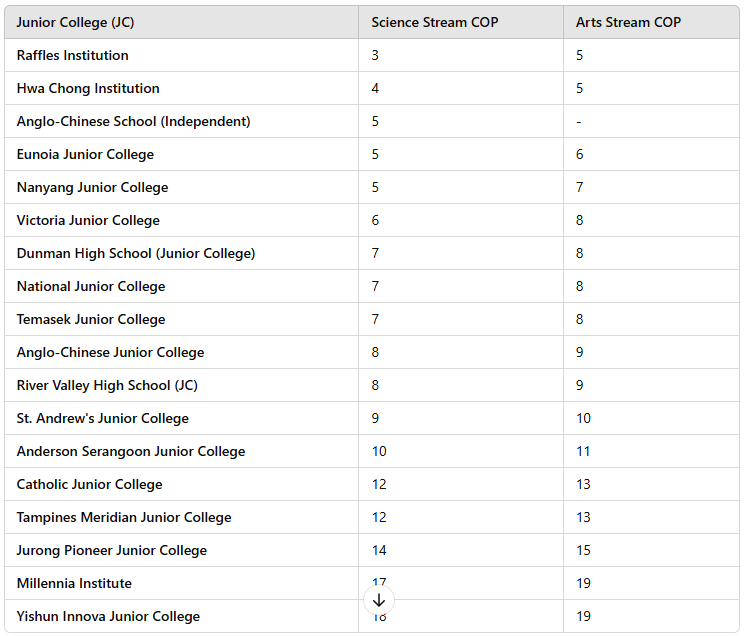Select the Science Stream COP column header
This screenshot has width=746, height=636.
(434, 22)
